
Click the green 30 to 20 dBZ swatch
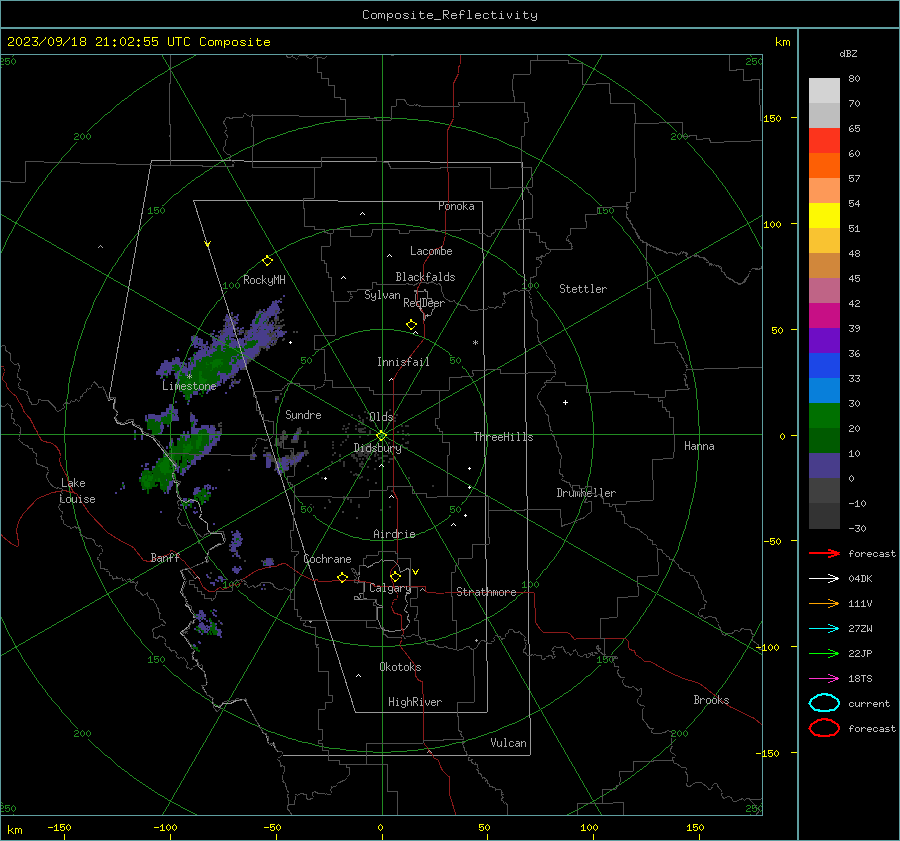(x=824, y=415)
